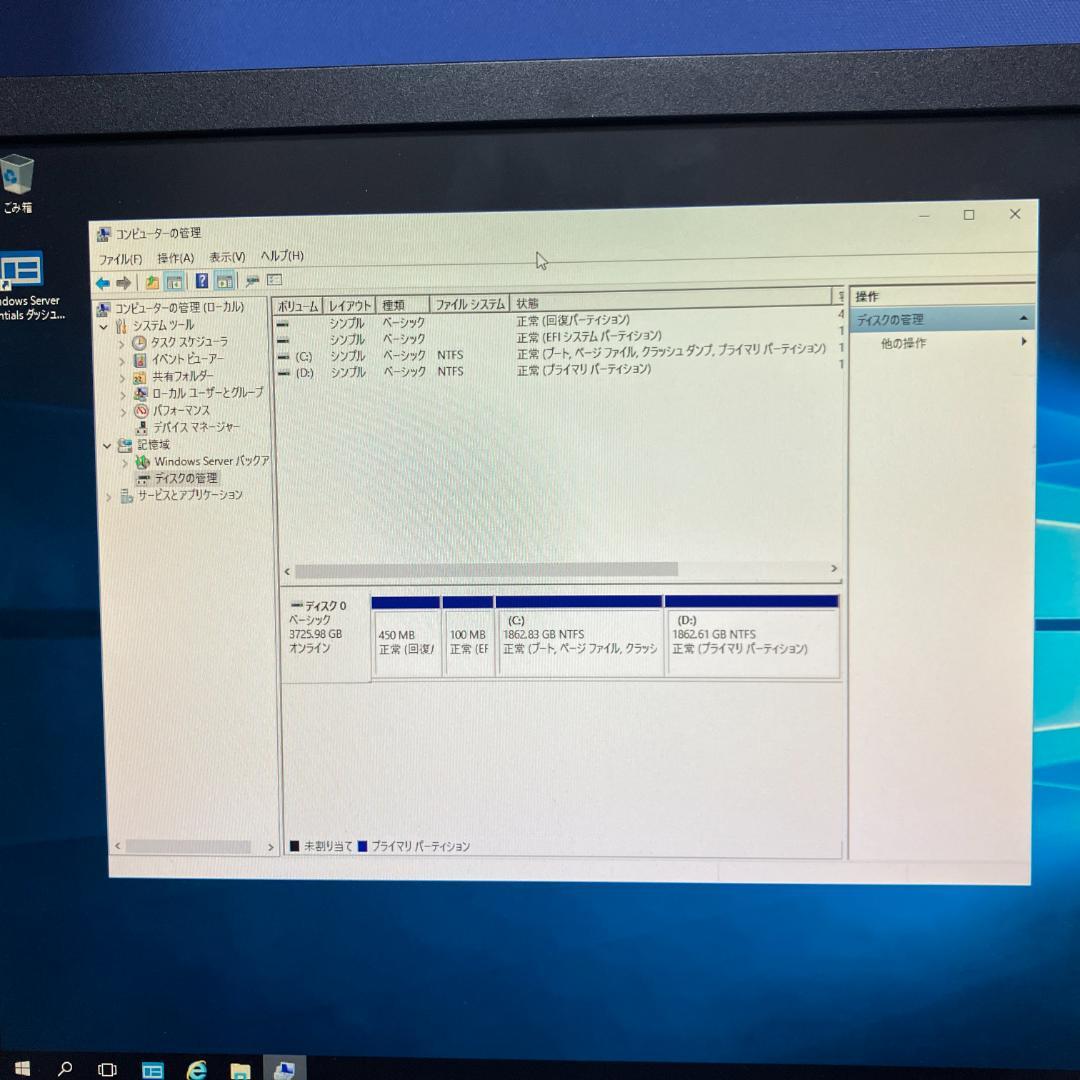Click the up-level folder icon on the toolbar

point(150,282)
